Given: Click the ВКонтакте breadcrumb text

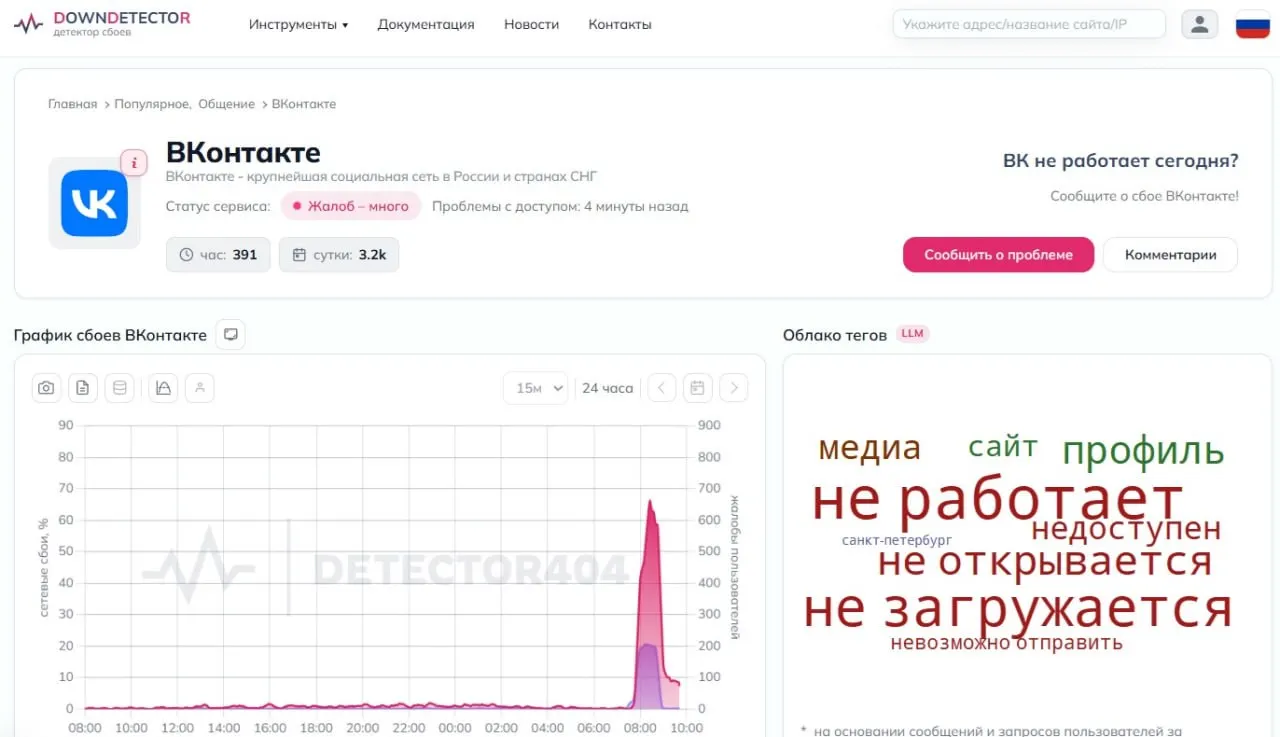Looking at the screenshot, I should (x=304, y=104).
